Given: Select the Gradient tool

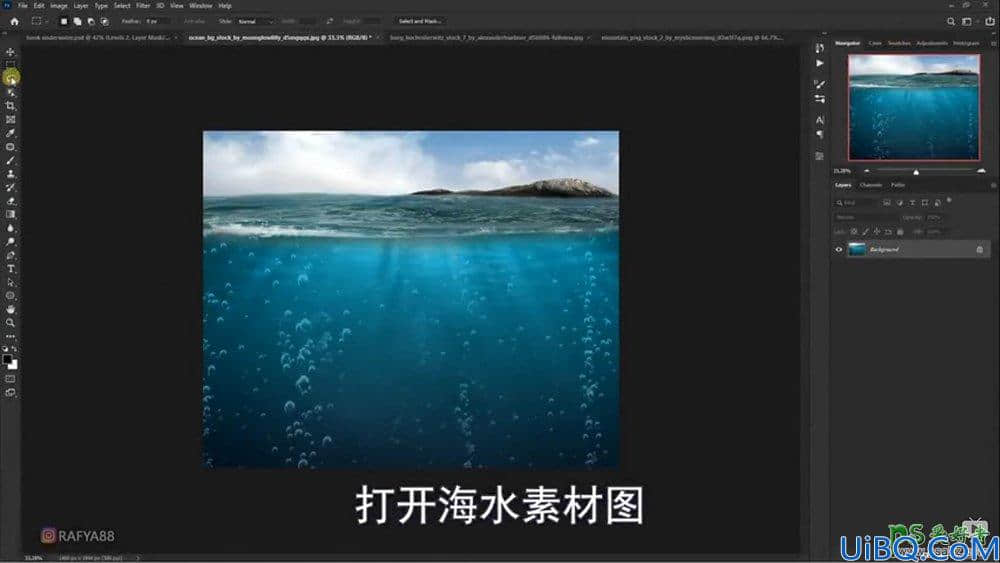Looking at the screenshot, I should click(x=10, y=214).
